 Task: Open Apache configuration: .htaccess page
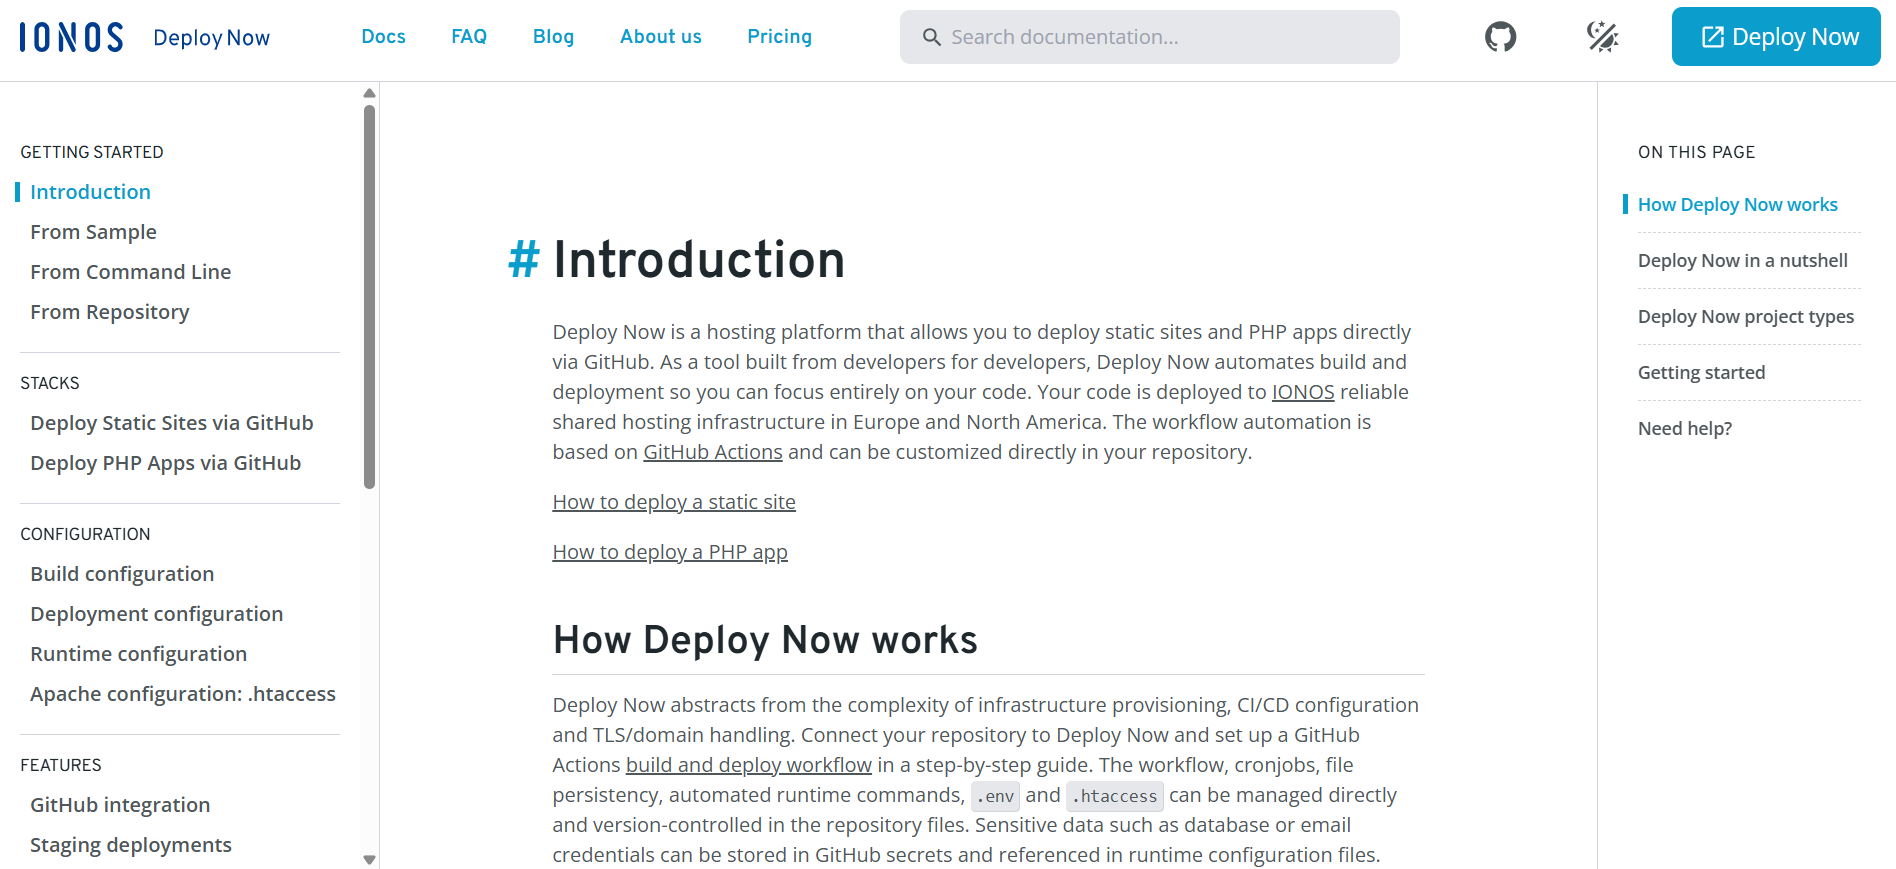[183, 694]
